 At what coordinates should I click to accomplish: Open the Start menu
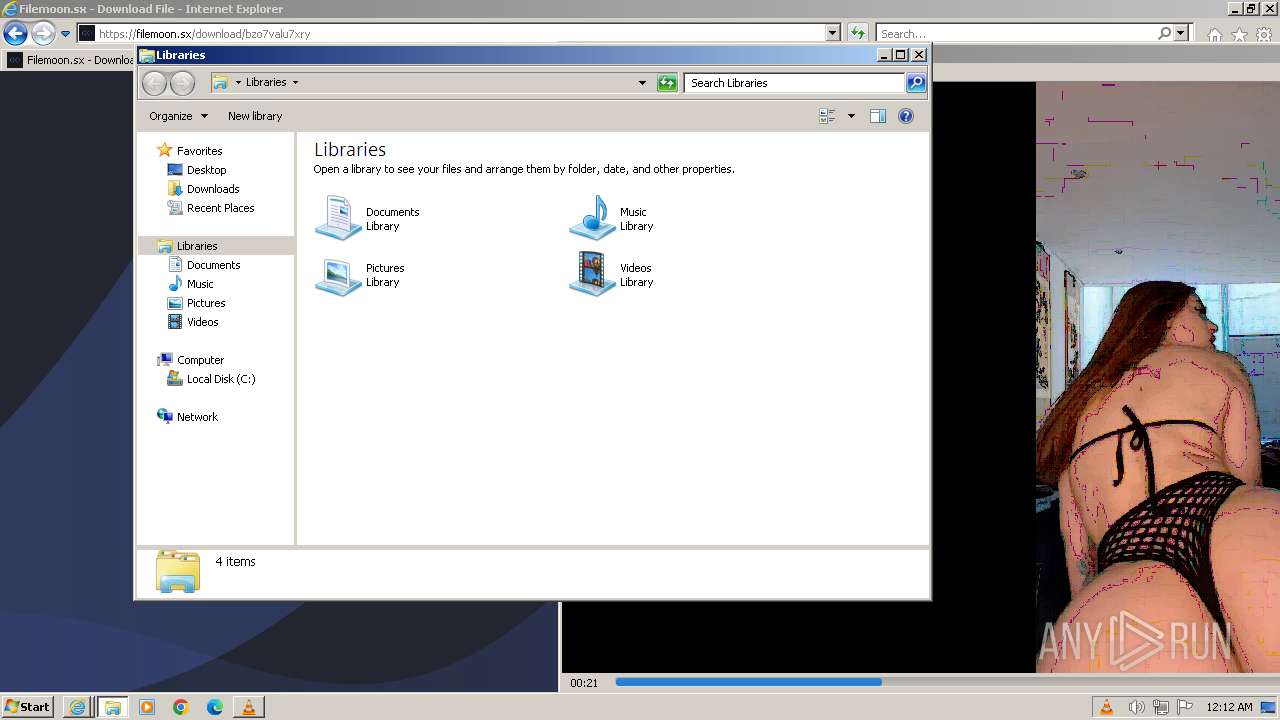27,707
